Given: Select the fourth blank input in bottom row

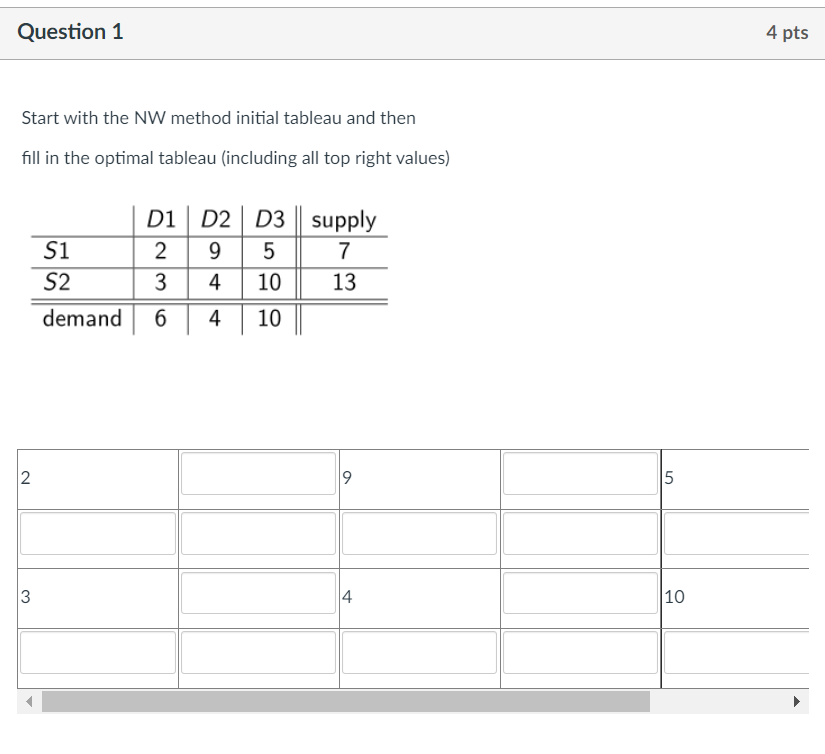Looking at the screenshot, I should (x=582, y=652).
